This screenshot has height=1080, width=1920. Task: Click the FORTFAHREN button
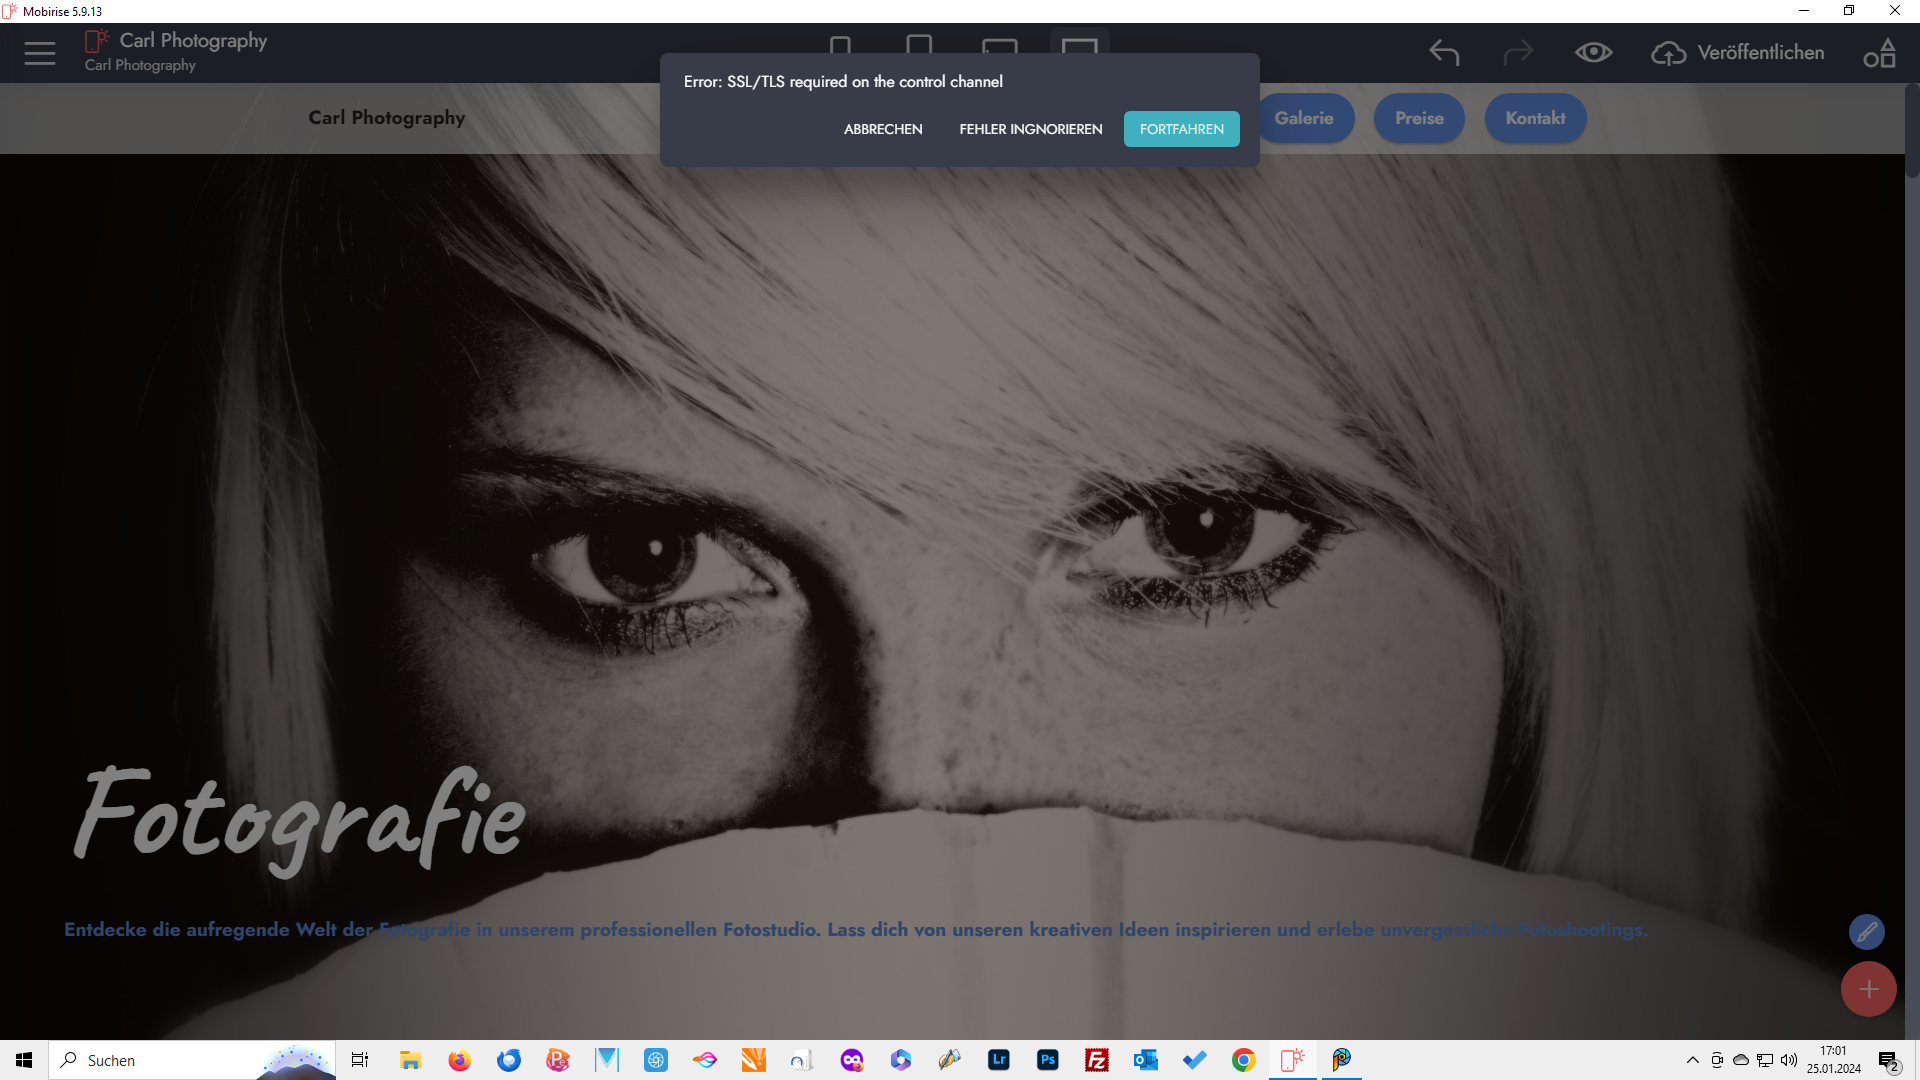pos(1181,129)
